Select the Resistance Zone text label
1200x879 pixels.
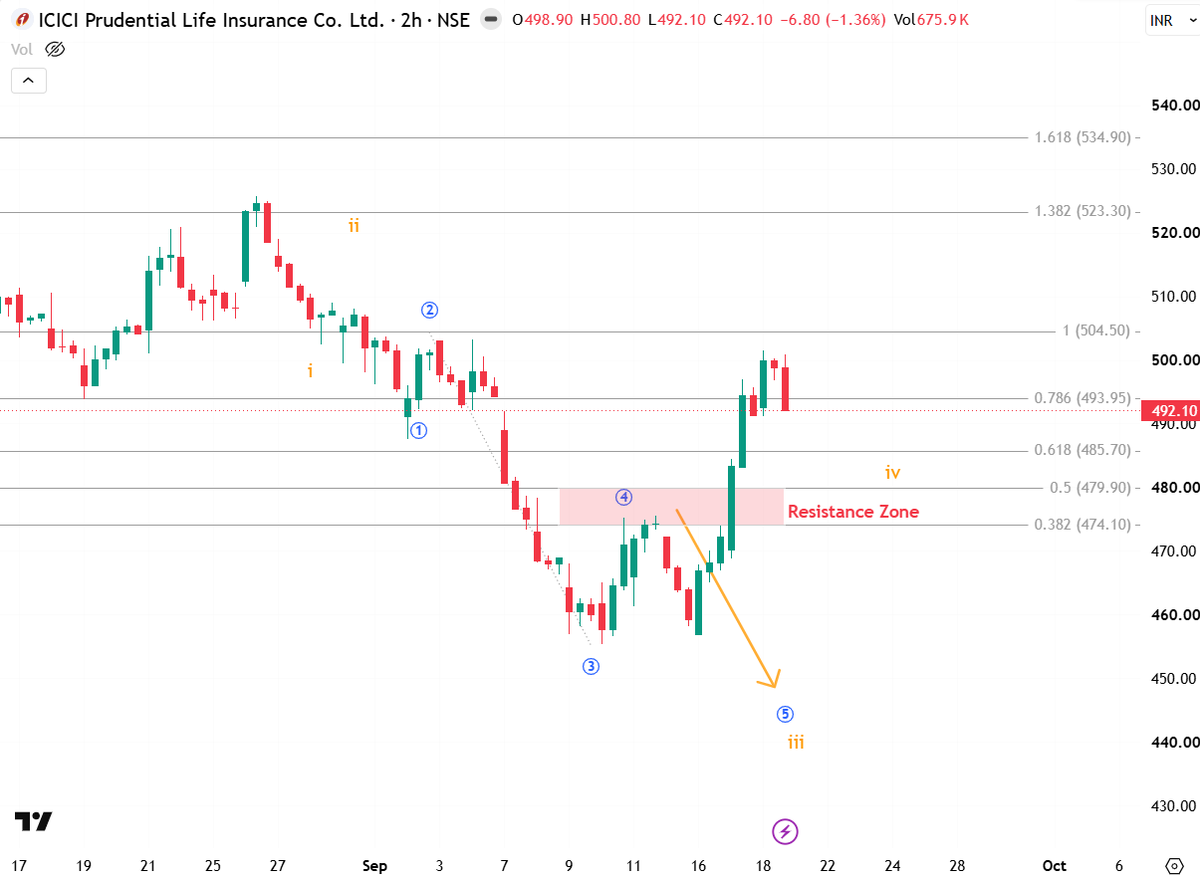(x=853, y=512)
